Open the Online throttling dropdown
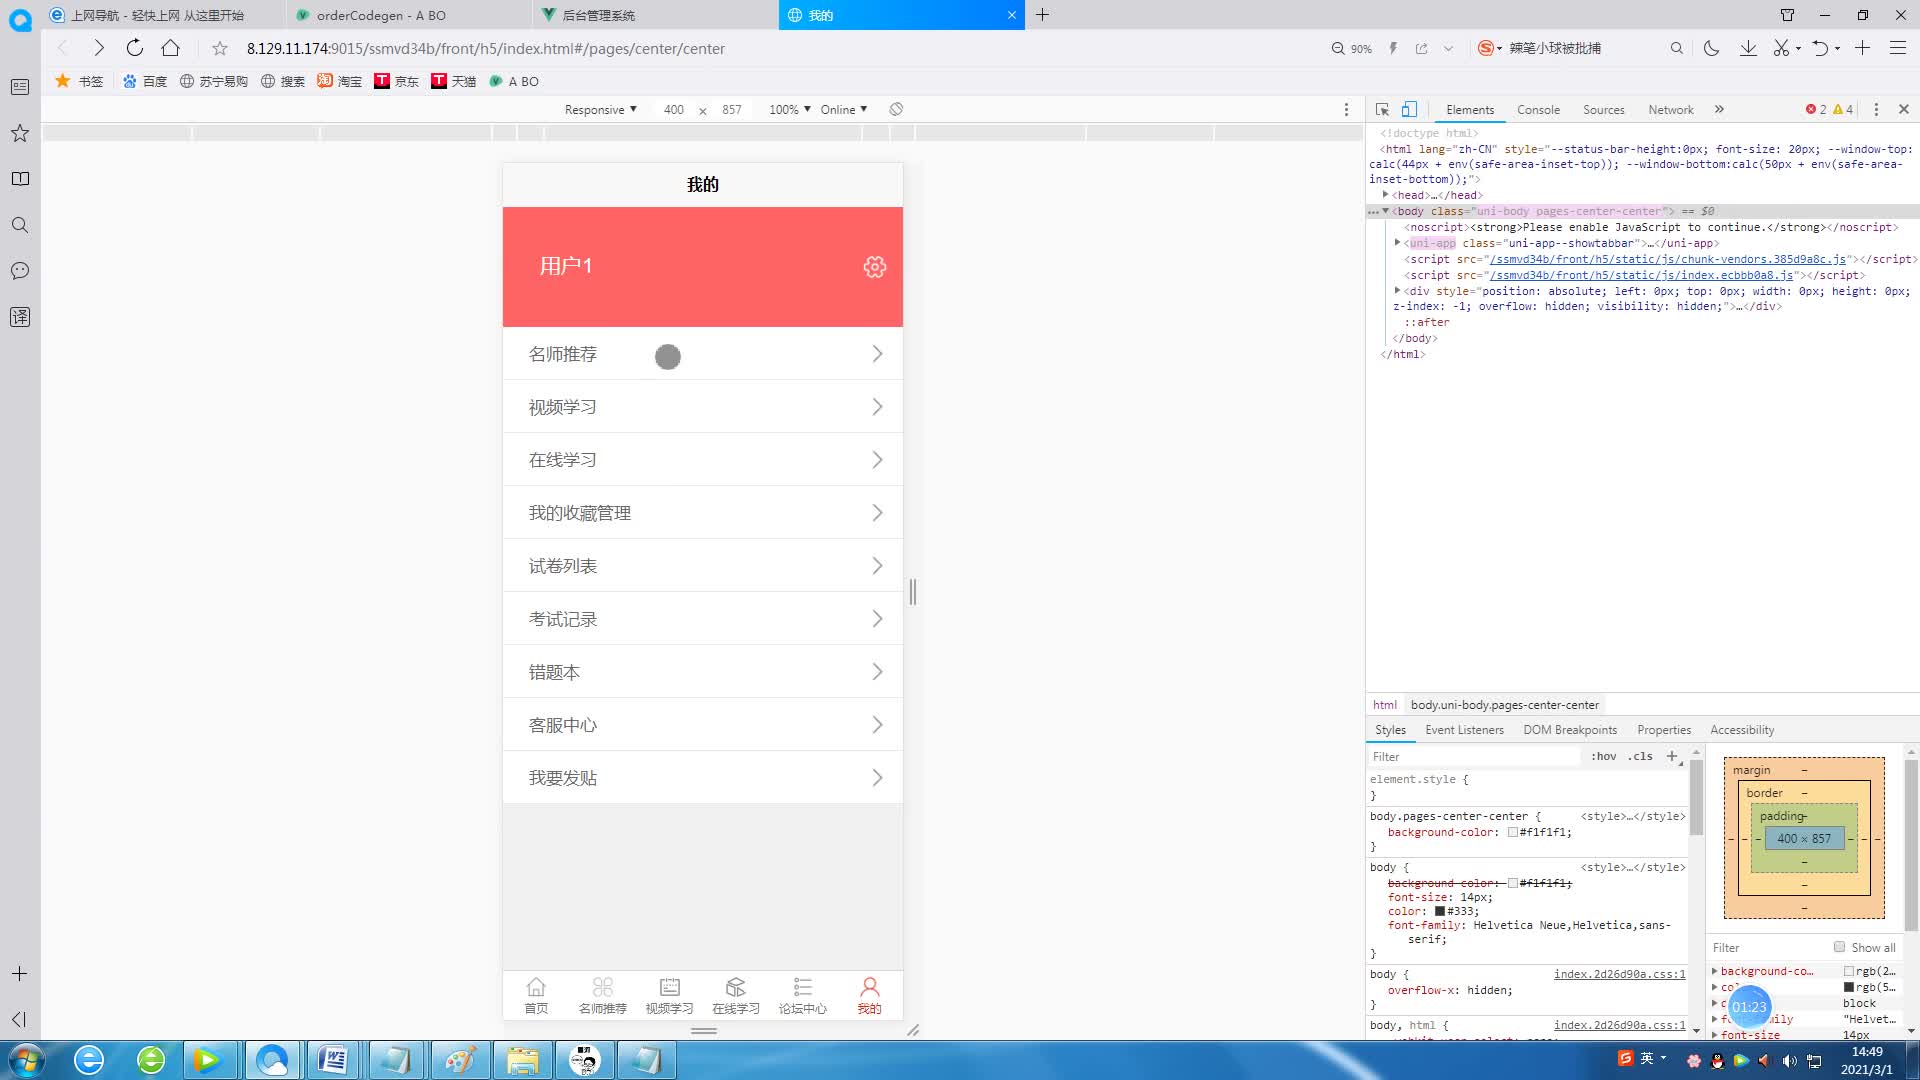The height and width of the screenshot is (1080, 1920). point(844,110)
